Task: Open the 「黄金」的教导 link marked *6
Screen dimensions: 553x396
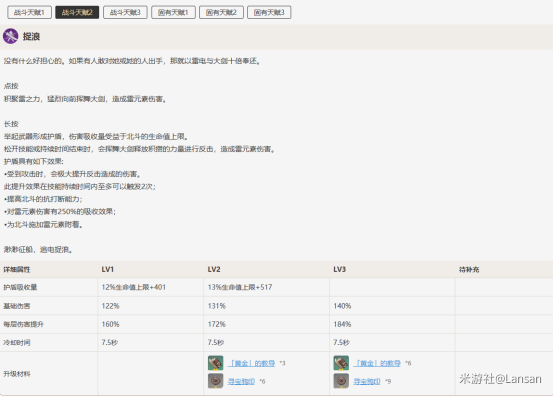Action: click(x=377, y=363)
